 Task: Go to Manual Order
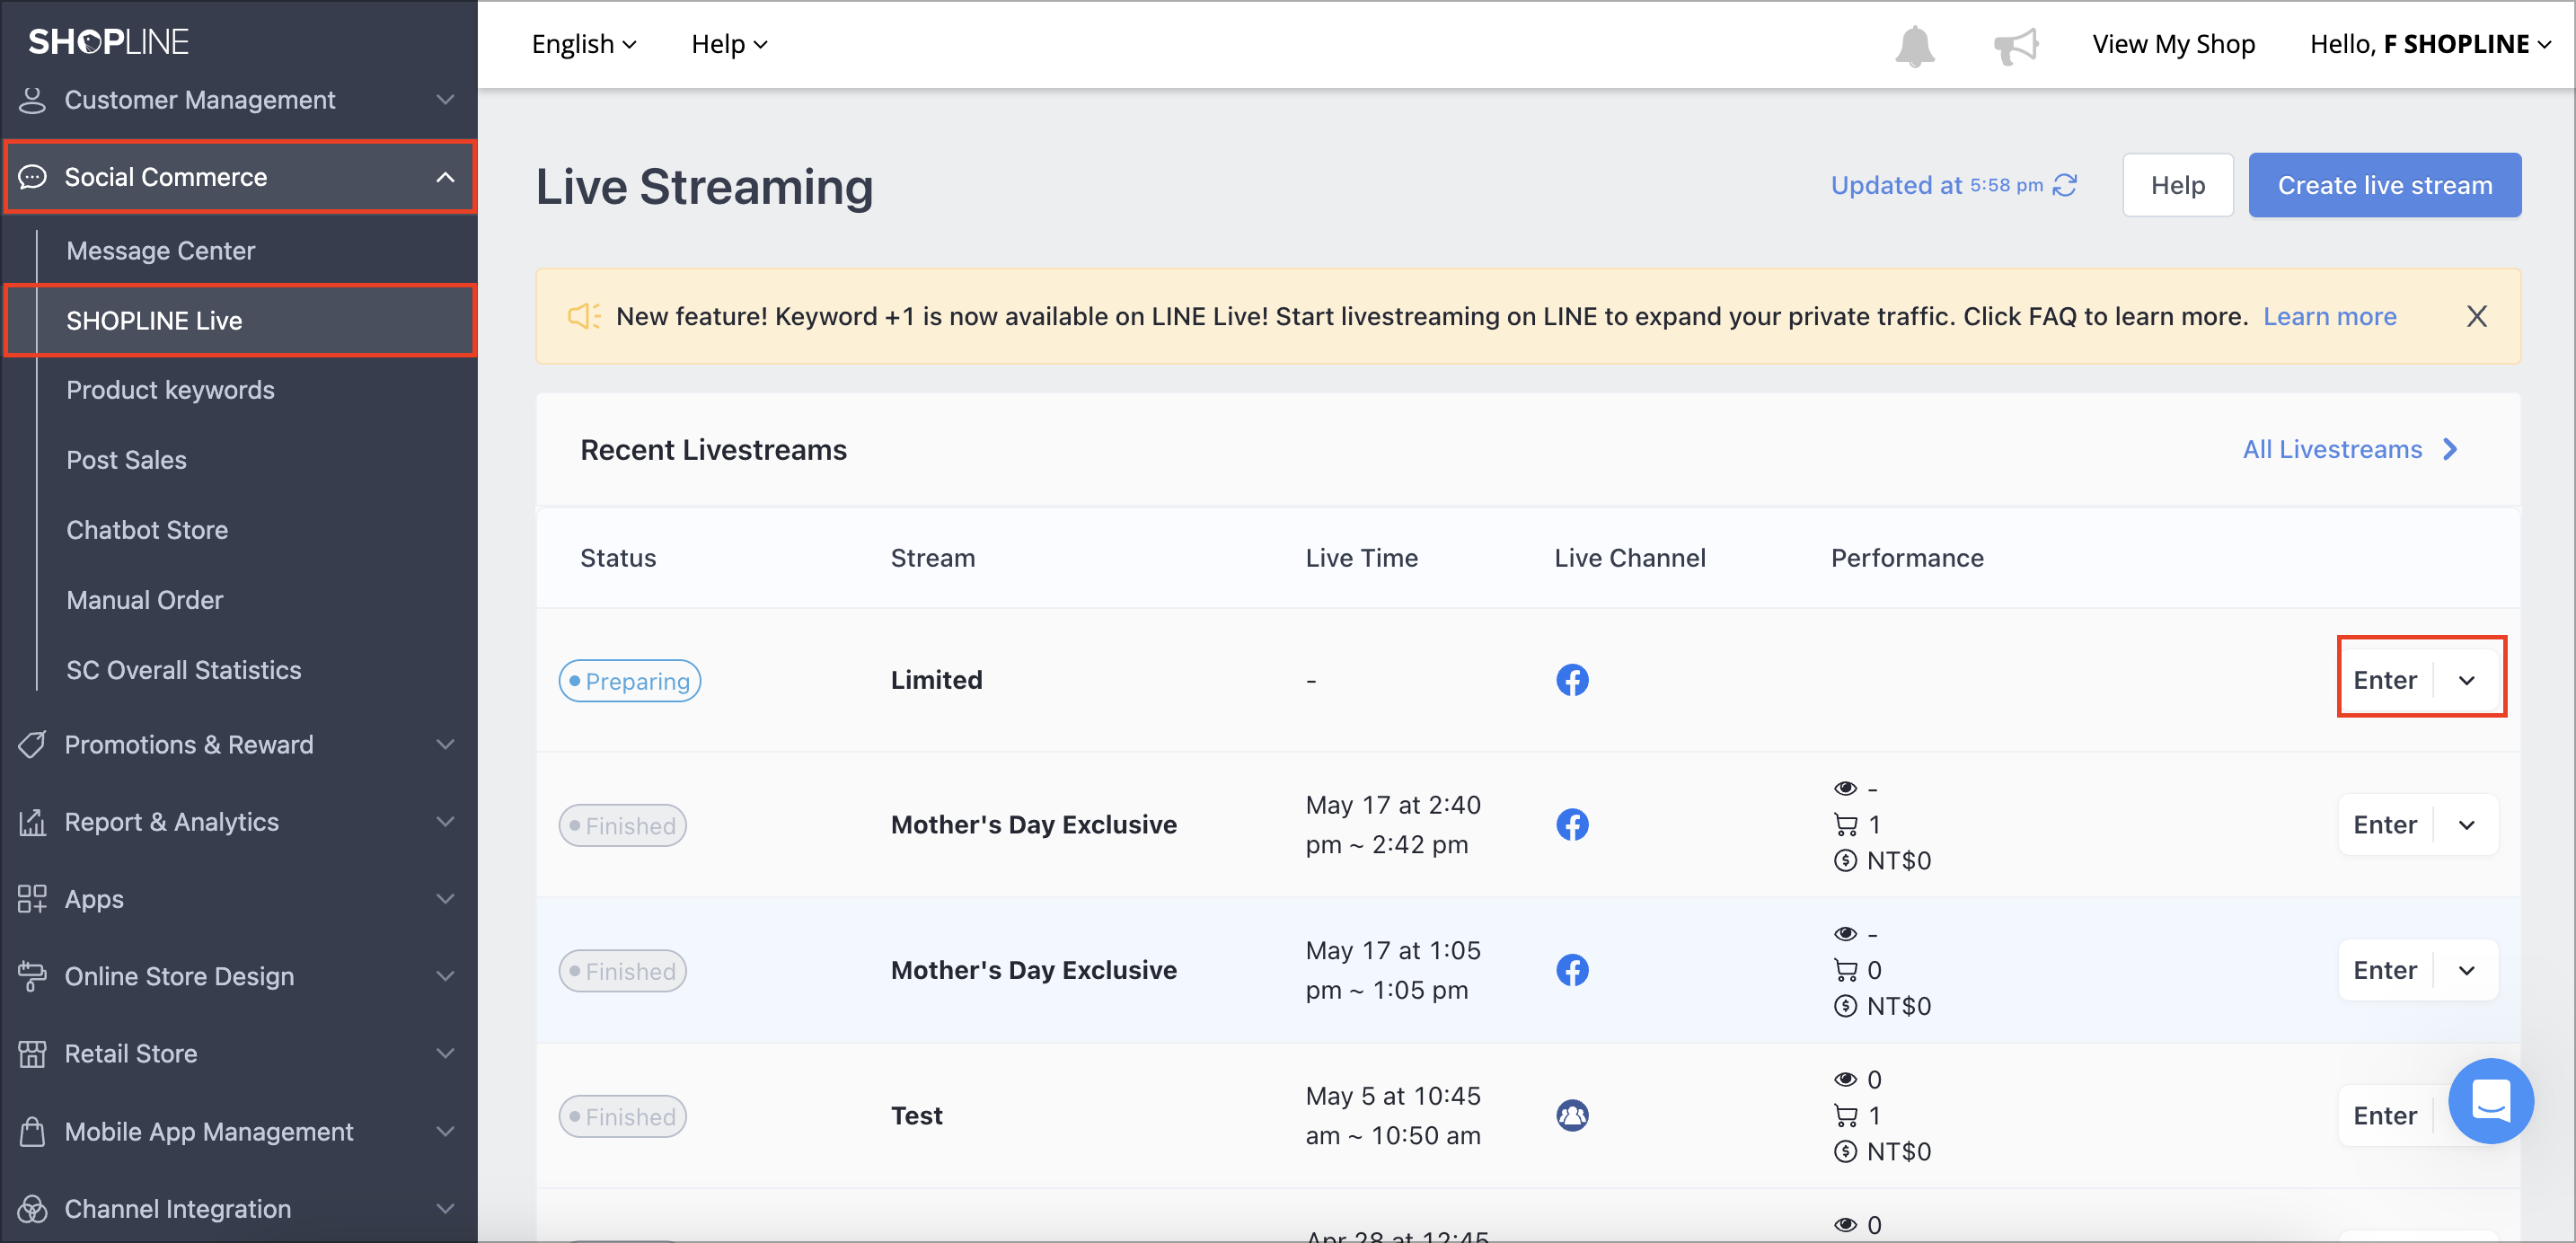pos(144,600)
